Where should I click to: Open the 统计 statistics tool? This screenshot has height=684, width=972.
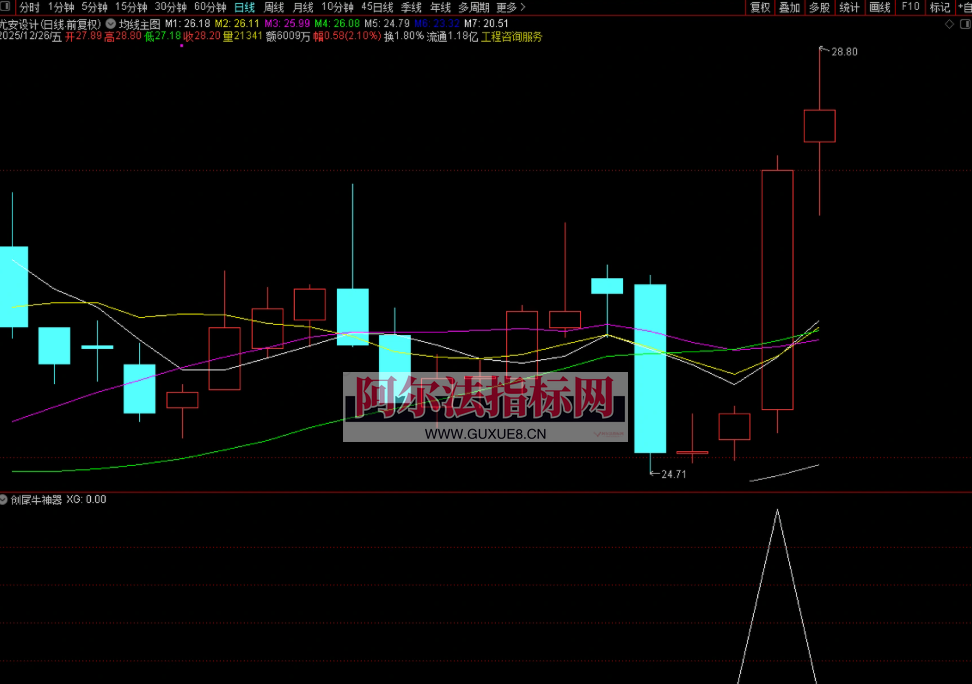click(849, 7)
